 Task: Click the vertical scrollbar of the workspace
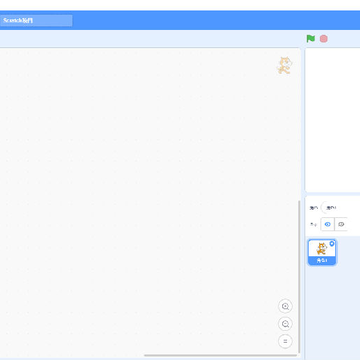point(299,277)
